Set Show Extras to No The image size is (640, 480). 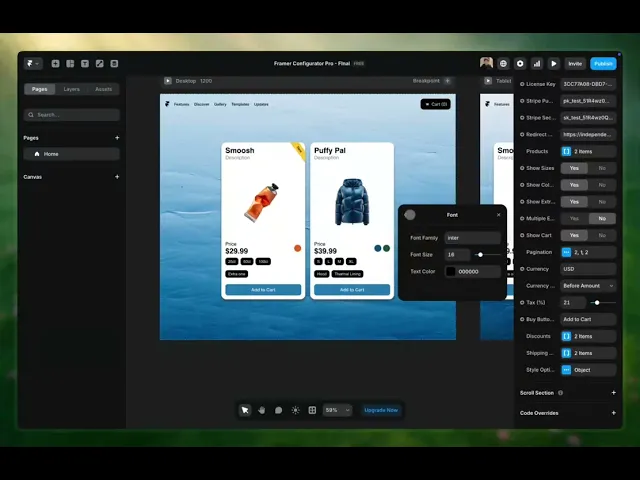602,202
